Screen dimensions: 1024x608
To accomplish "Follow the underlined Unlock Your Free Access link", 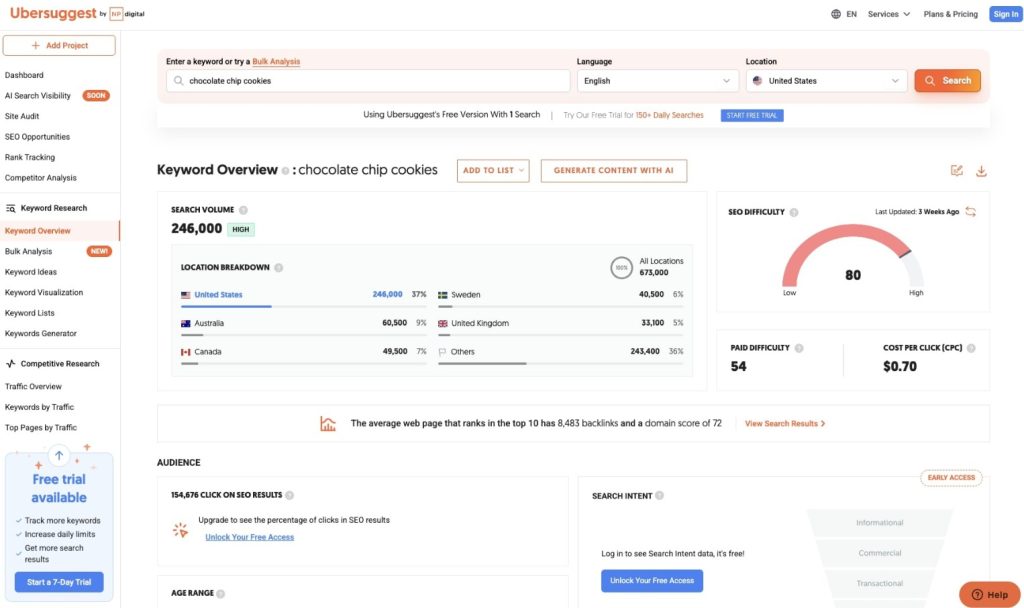I will click(x=249, y=537).
